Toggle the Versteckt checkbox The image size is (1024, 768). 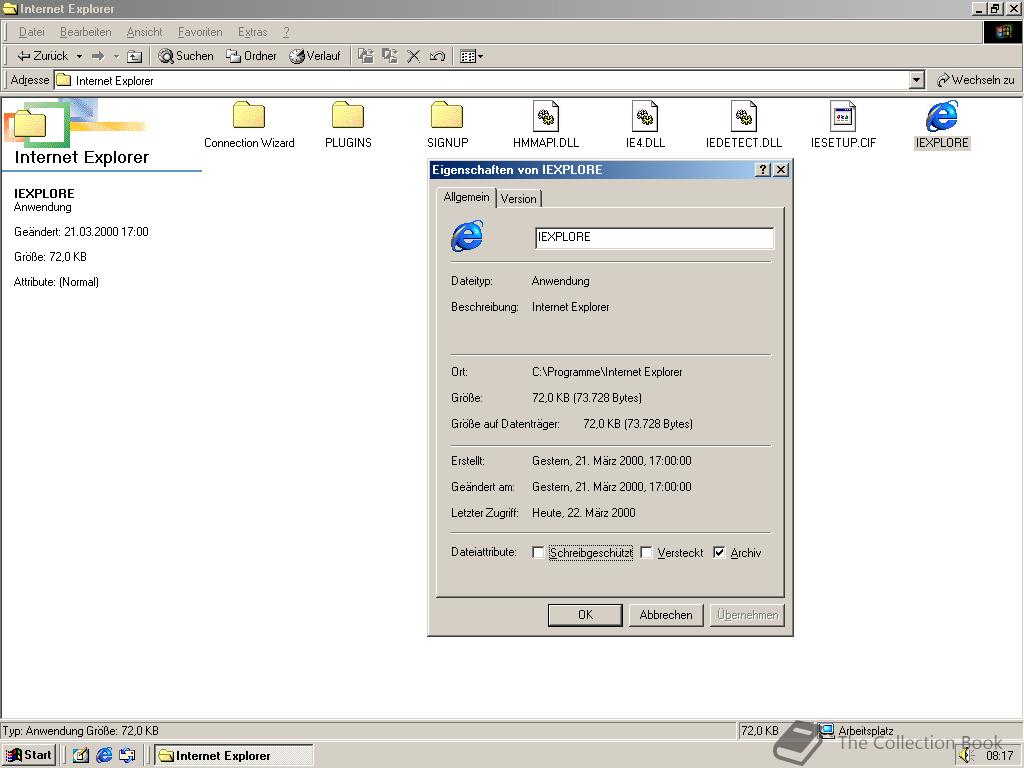pos(647,552)
